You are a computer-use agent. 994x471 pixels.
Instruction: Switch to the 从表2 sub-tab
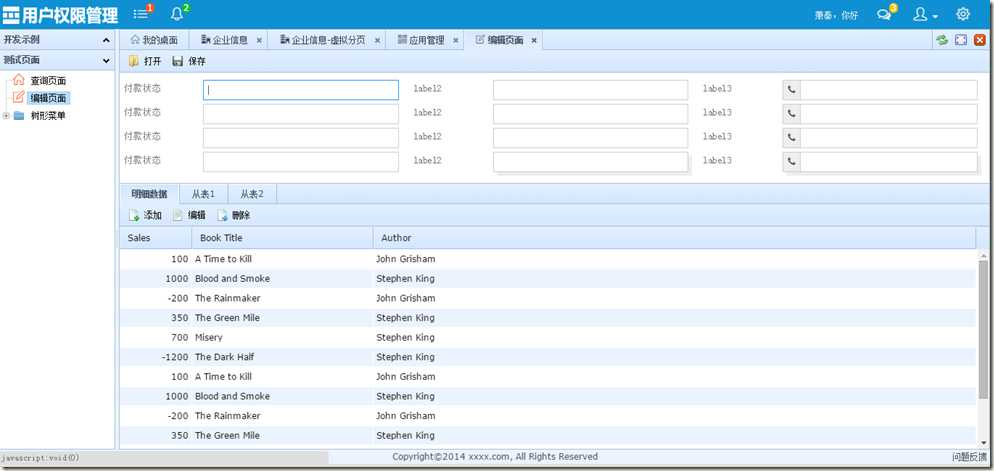(x=252, y=194)
